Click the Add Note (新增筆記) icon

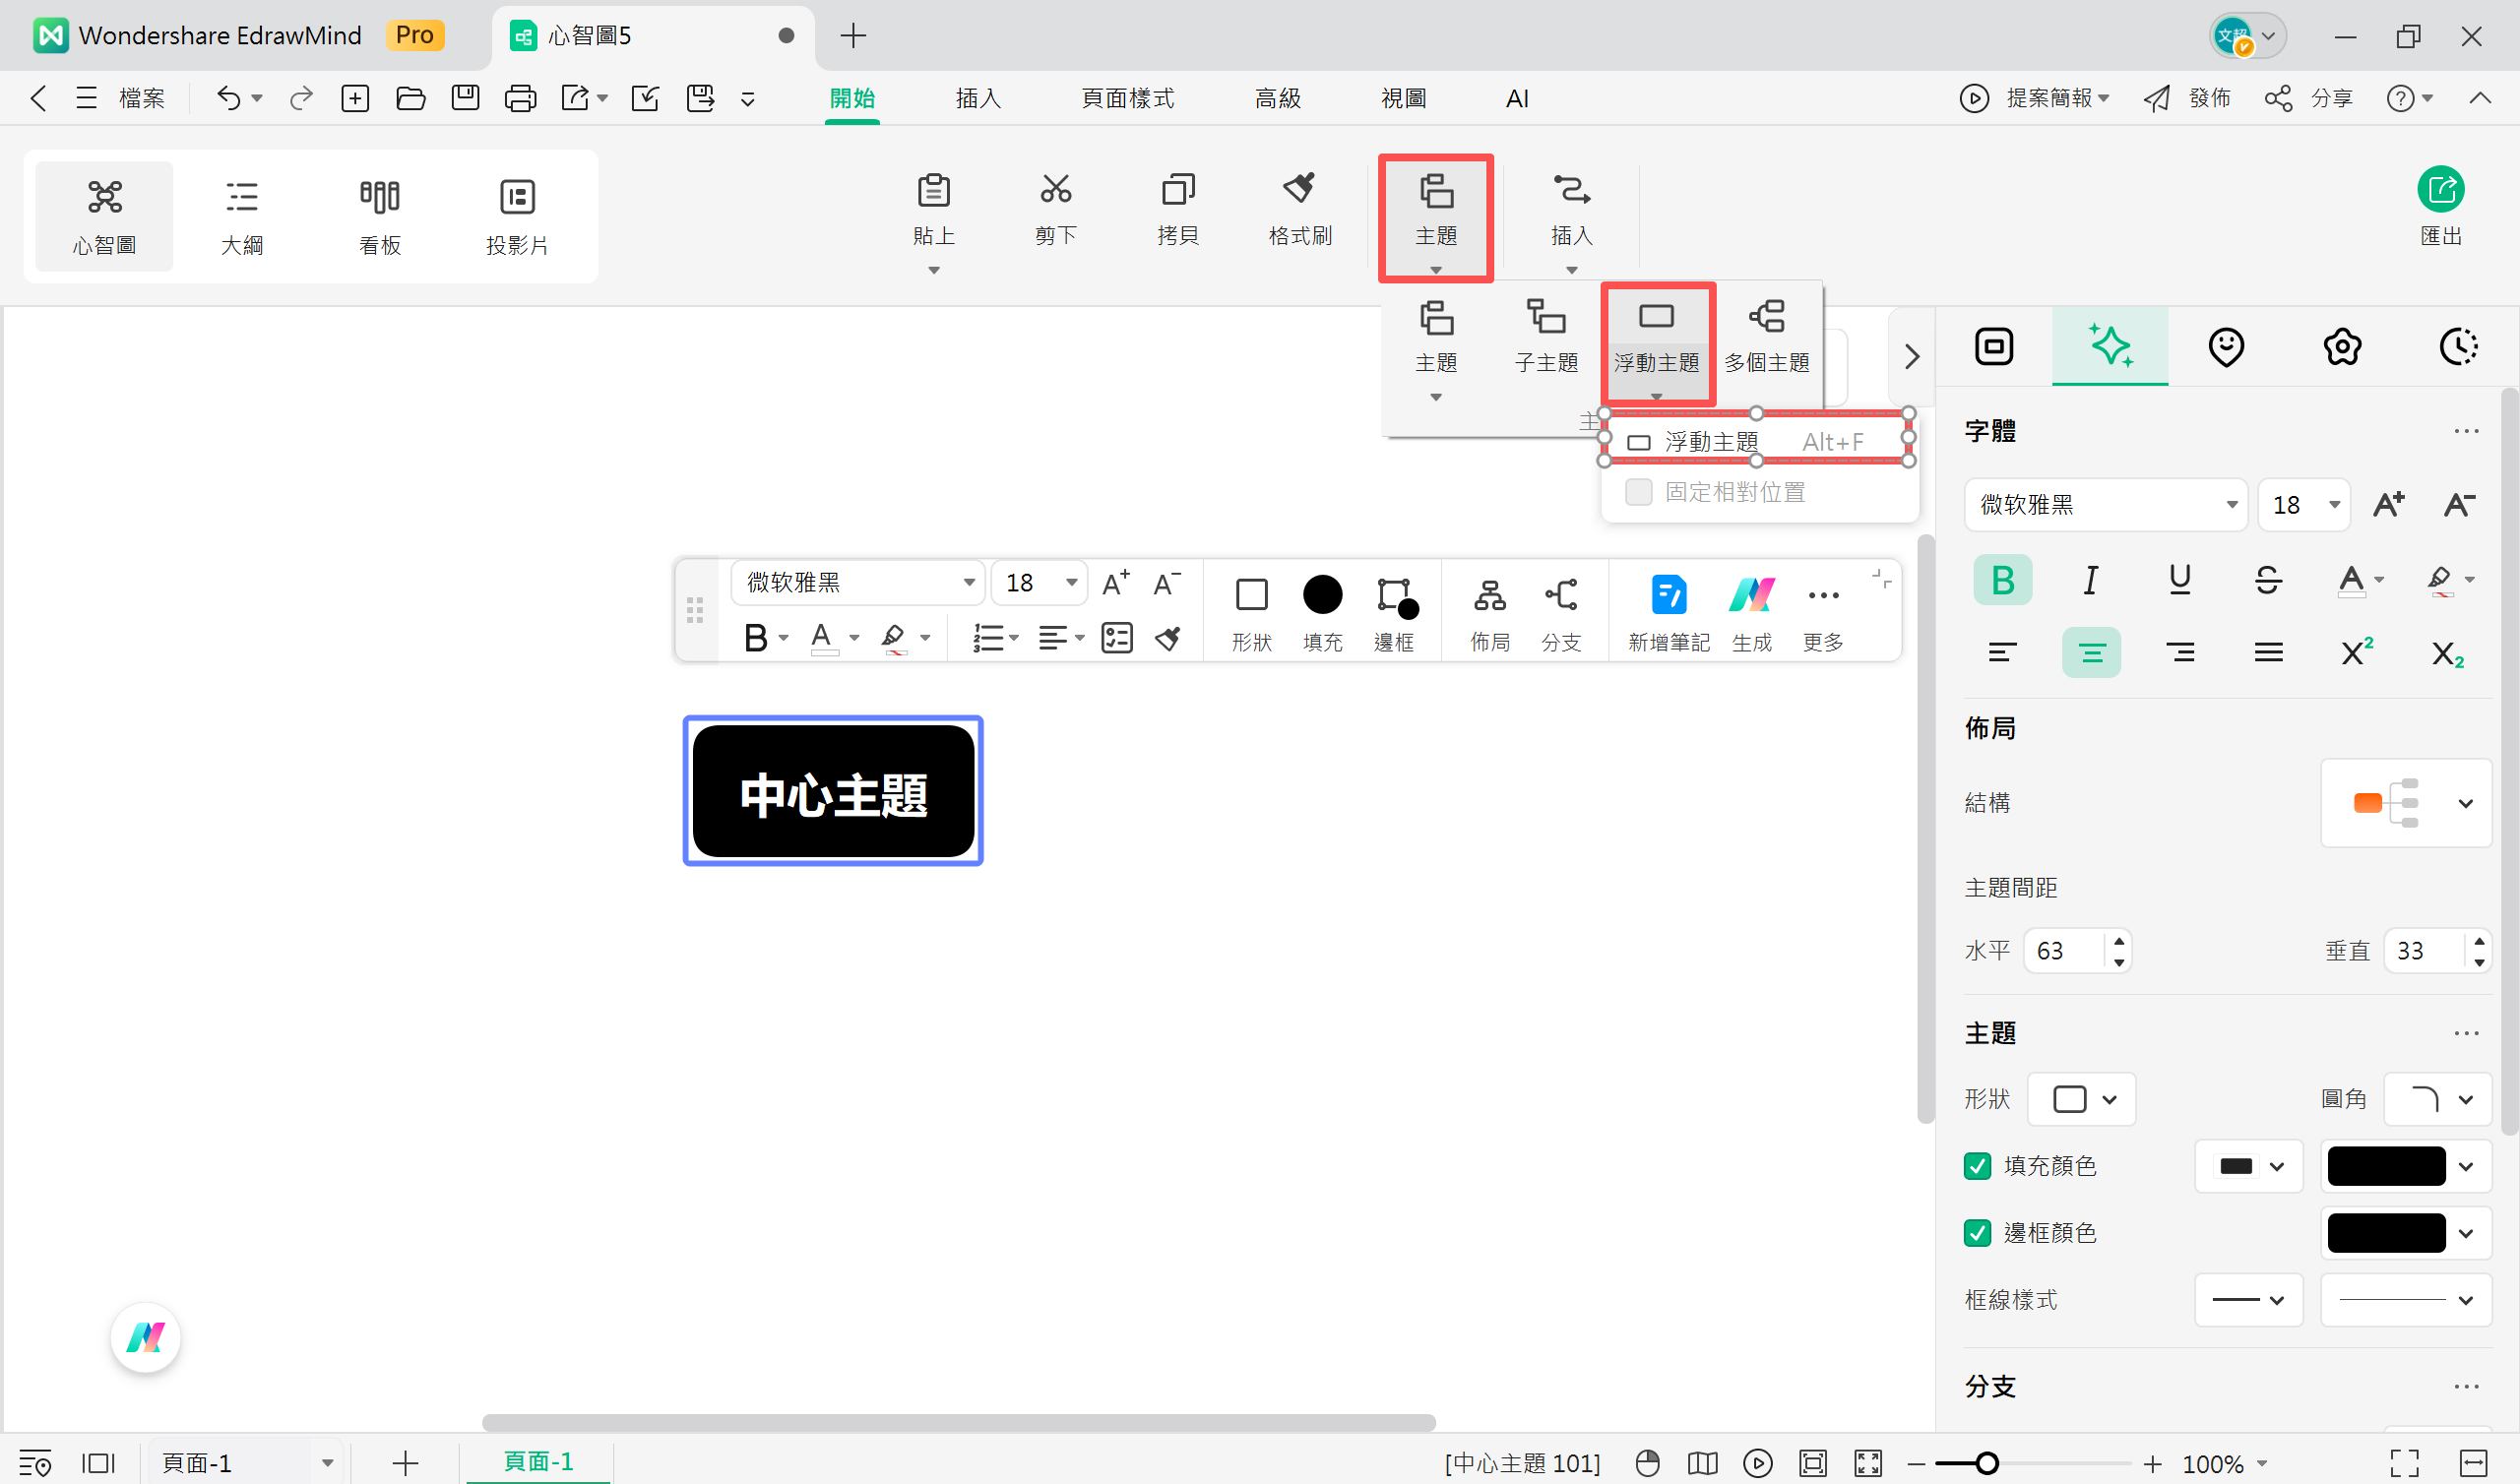point(1667,597)
